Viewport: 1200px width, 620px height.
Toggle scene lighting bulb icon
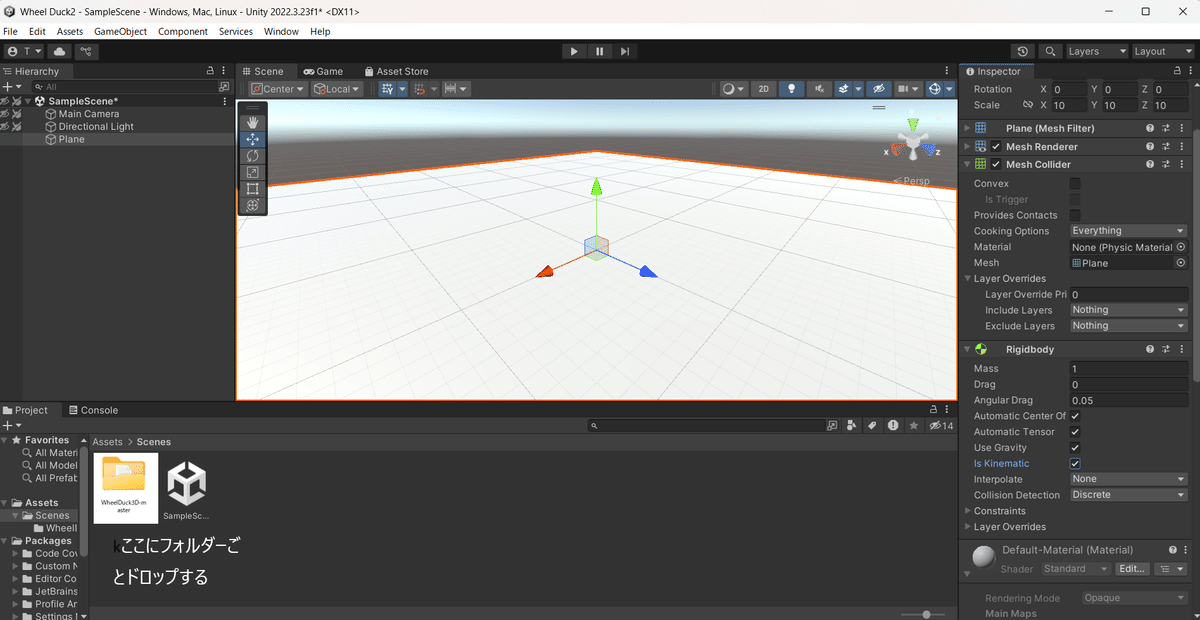click(x=792, y=89)
